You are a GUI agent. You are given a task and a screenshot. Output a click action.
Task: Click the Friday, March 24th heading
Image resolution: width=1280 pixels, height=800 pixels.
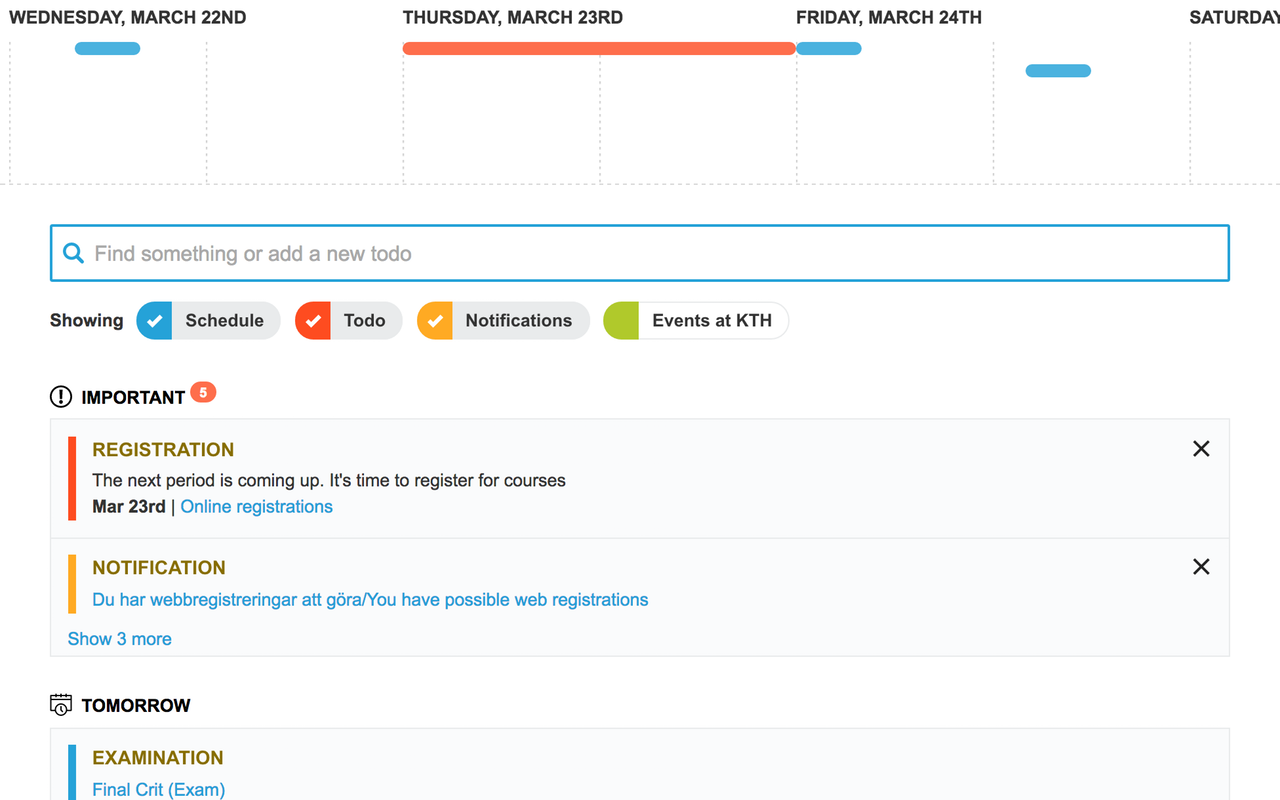click(889, 18)
